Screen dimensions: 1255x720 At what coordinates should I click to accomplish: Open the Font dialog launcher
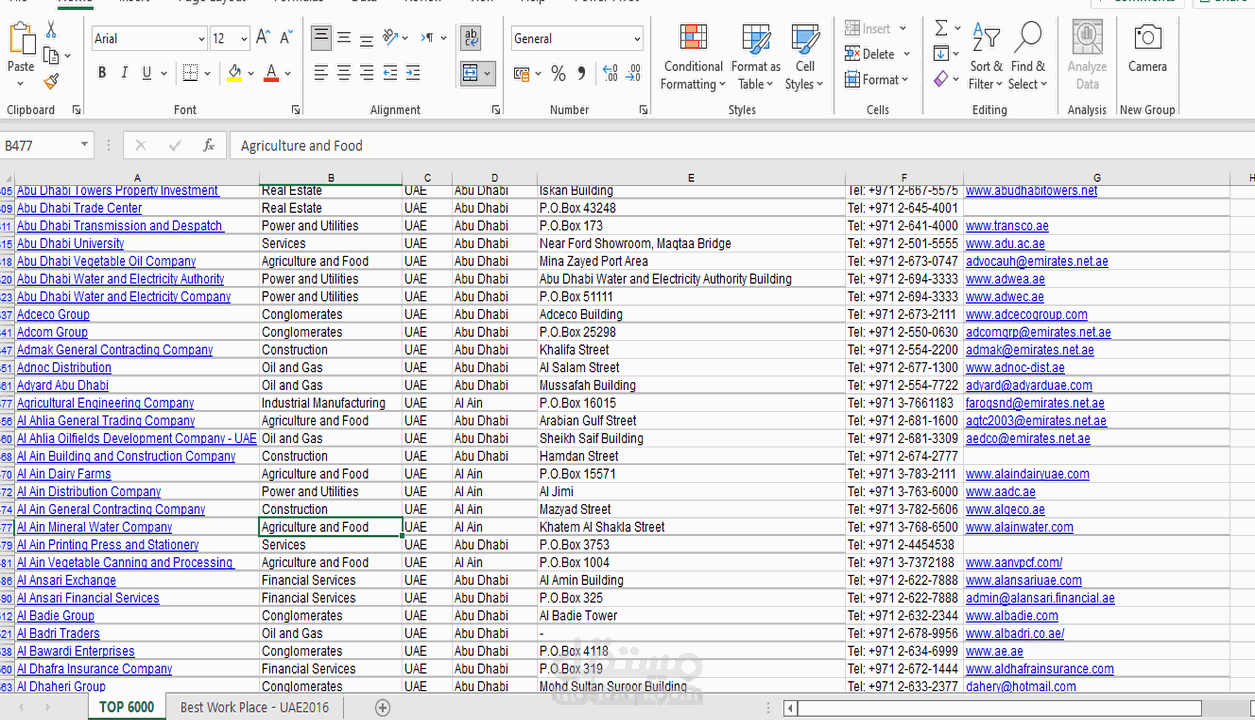point(296,110)
